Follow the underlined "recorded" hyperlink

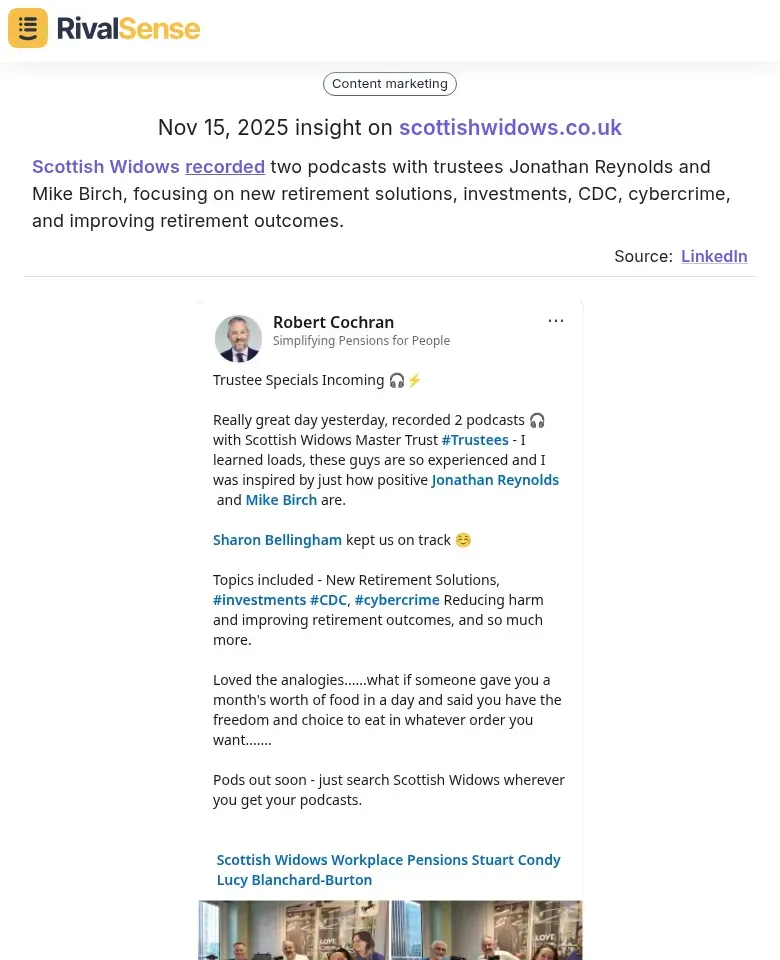224,167
